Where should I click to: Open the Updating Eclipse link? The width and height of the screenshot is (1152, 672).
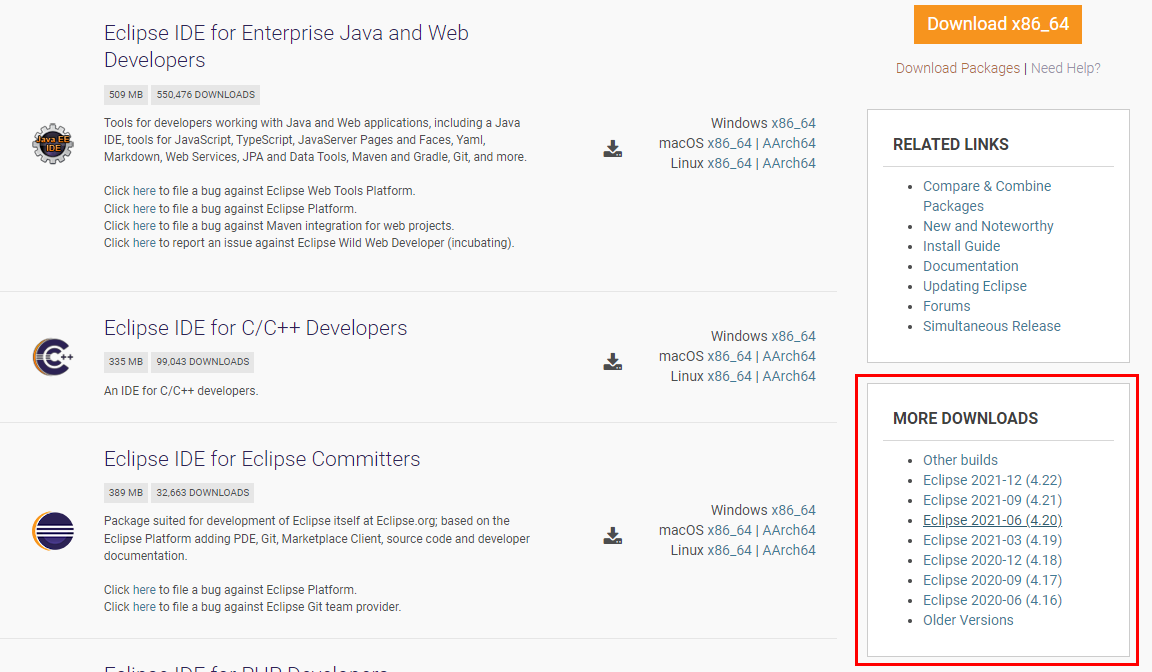coord(975,286)
